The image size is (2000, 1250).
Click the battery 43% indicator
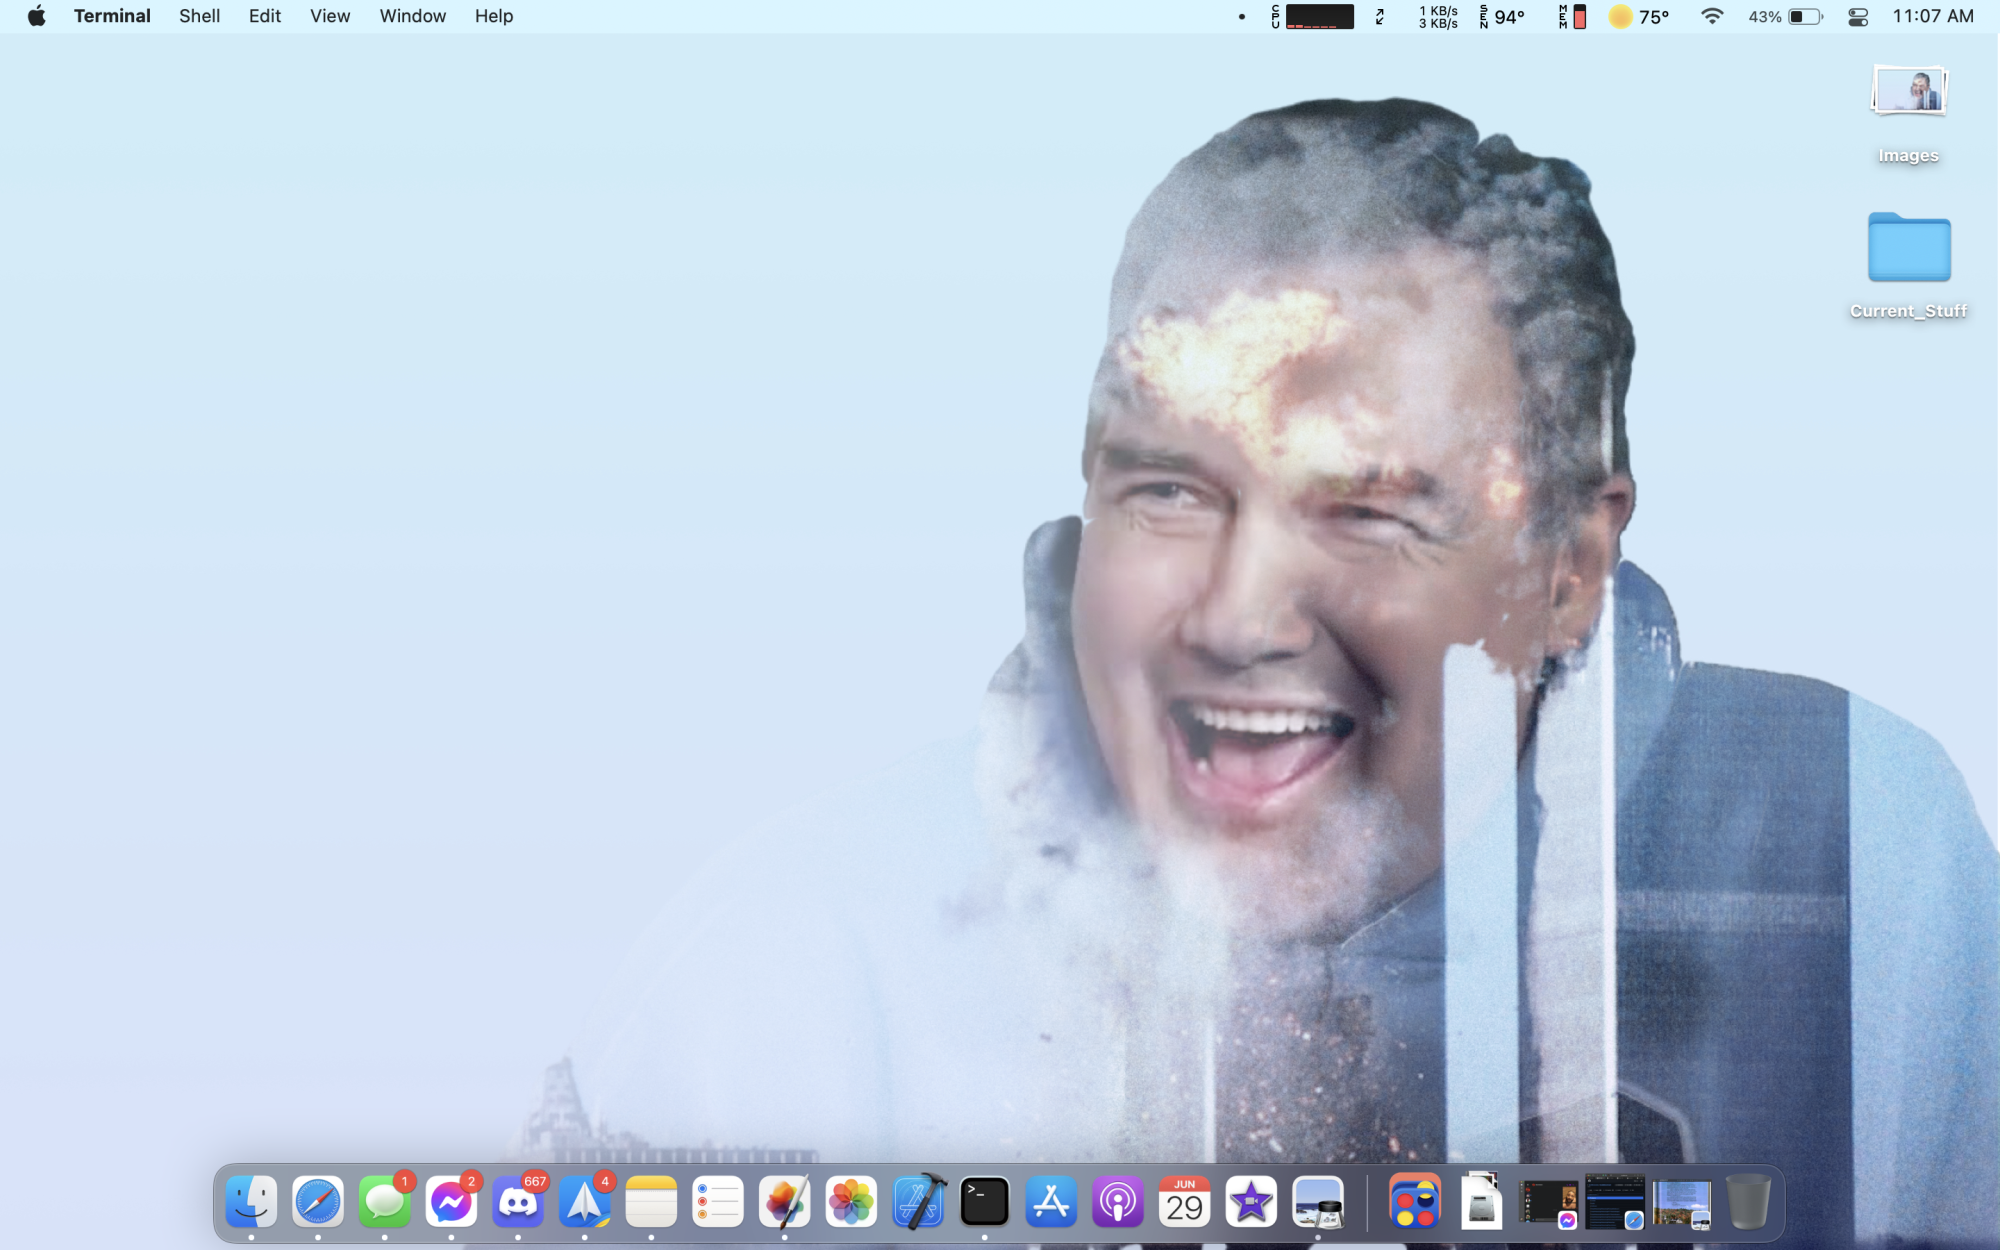pyautogui.click(x=1786, y=17)
